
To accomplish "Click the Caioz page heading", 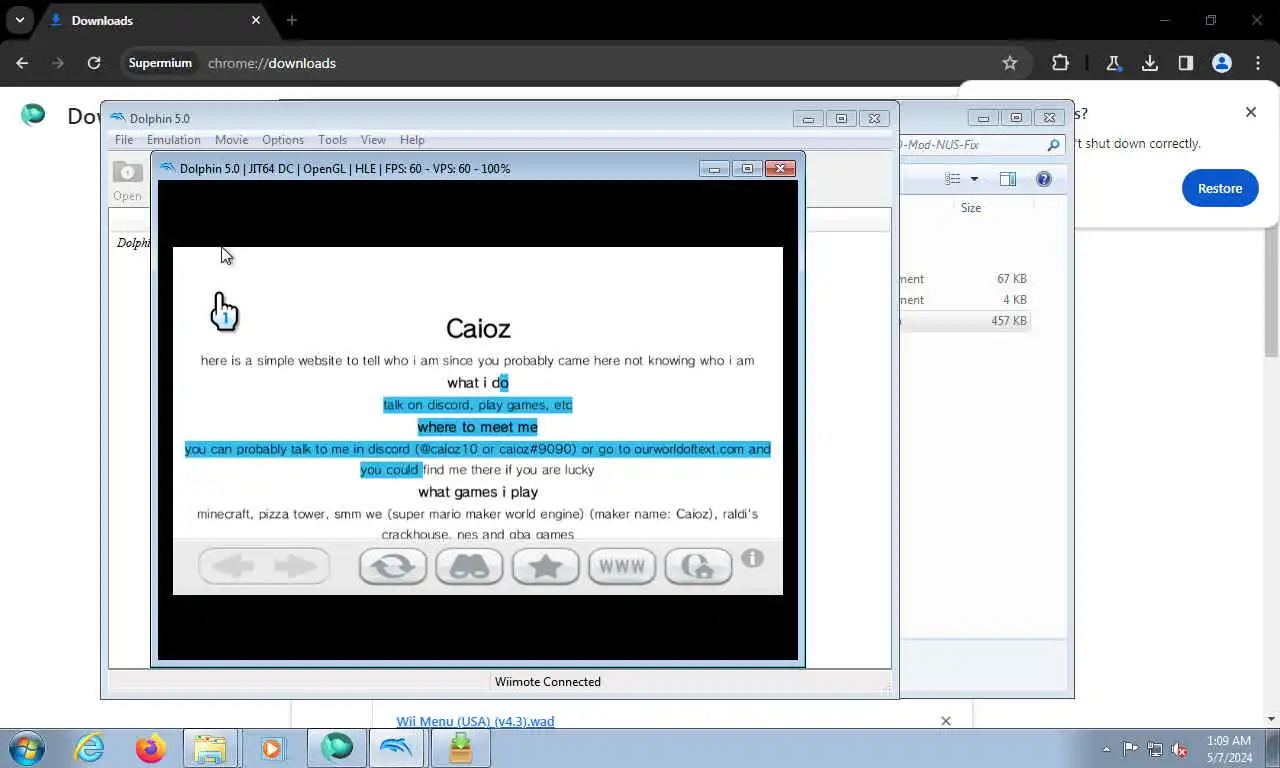I will coord(478,328).
